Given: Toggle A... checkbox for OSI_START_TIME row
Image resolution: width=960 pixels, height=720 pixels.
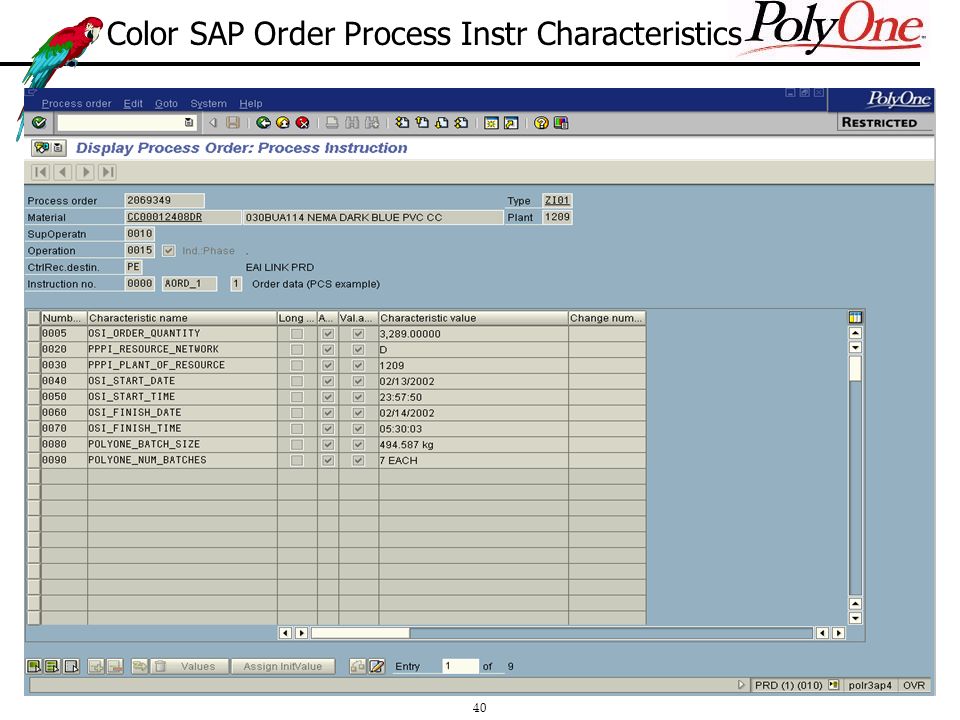Looking at the screenshot, I should [x=328, y=397].
